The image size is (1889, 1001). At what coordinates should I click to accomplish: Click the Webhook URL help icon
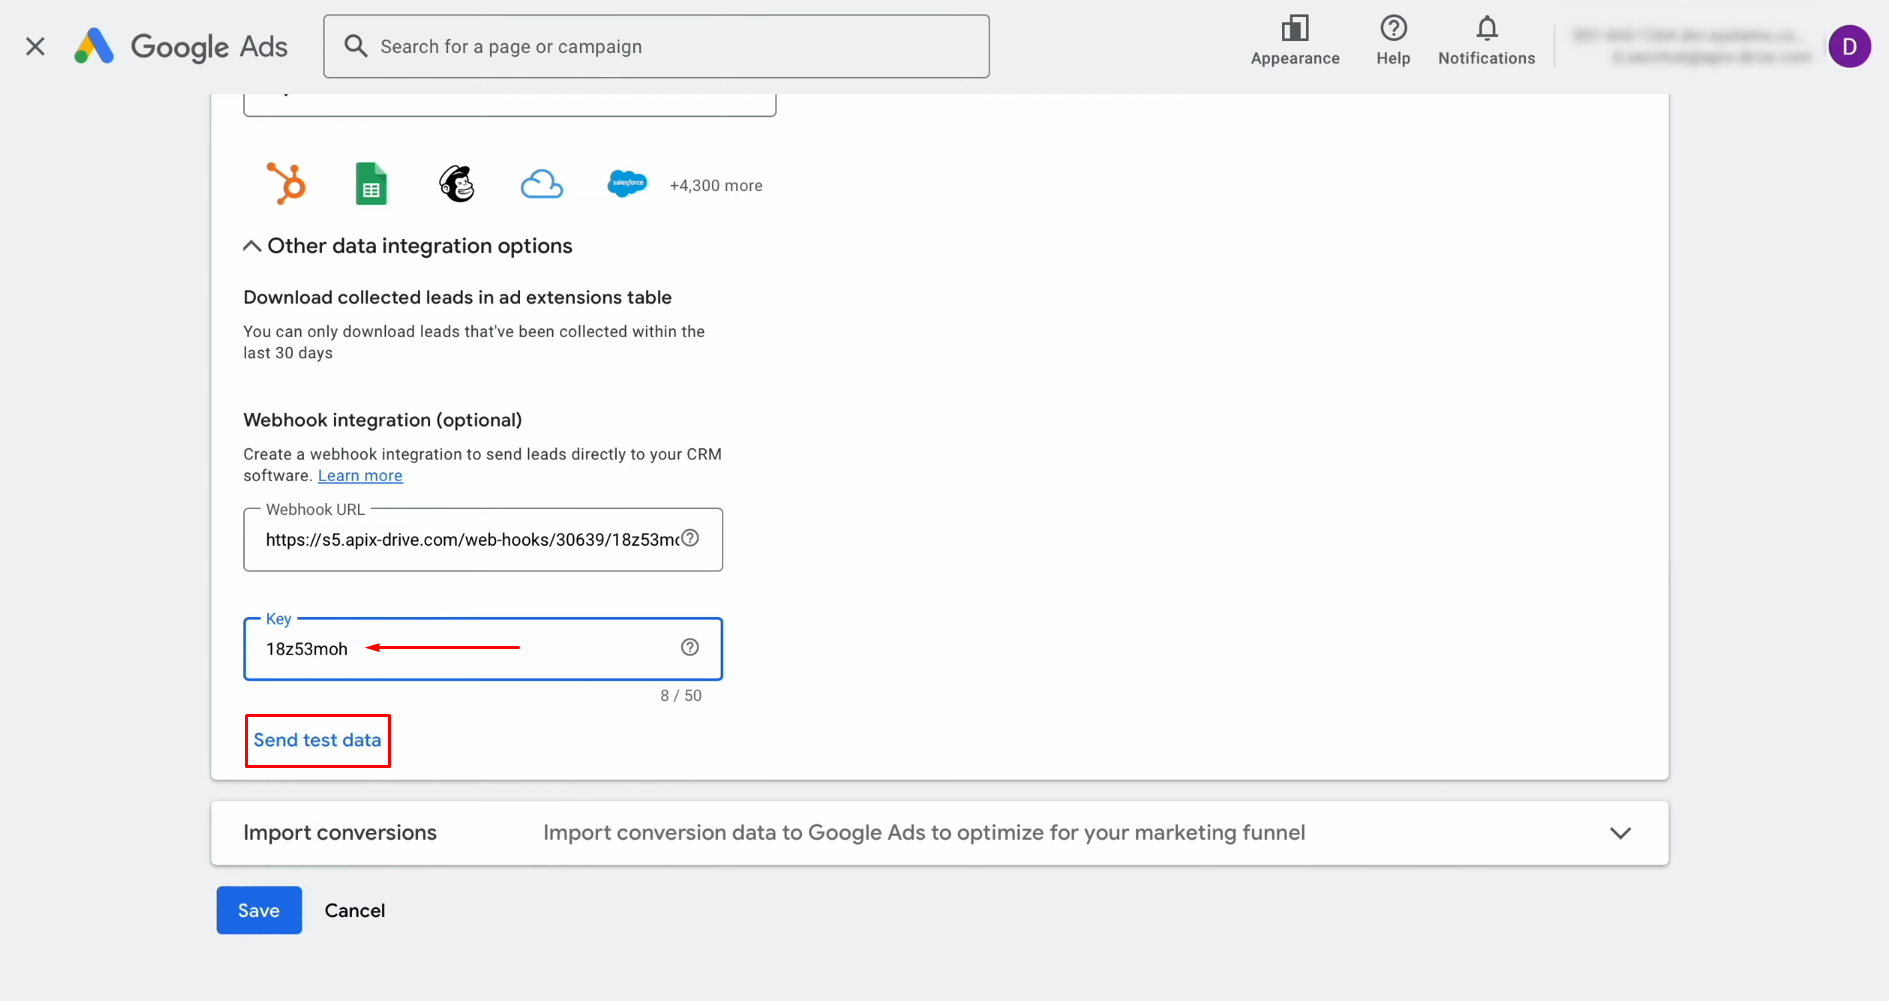click(x=690, y=538)
